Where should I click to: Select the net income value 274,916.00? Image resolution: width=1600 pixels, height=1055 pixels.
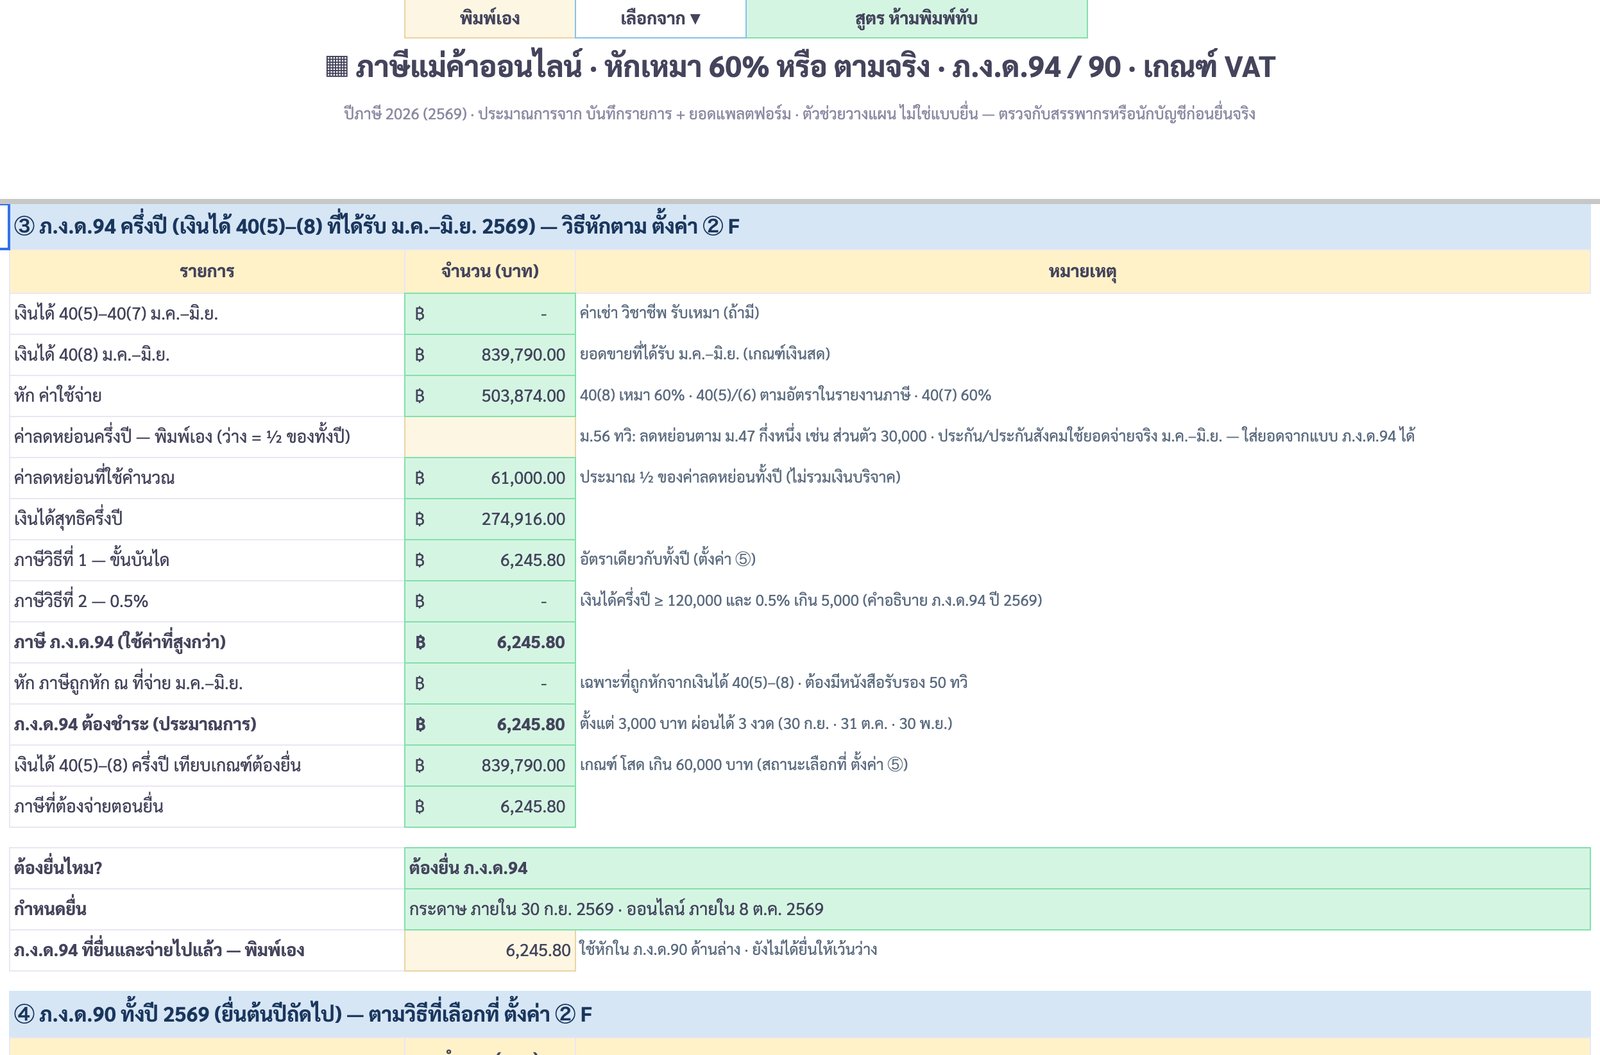tap(490, 519)
